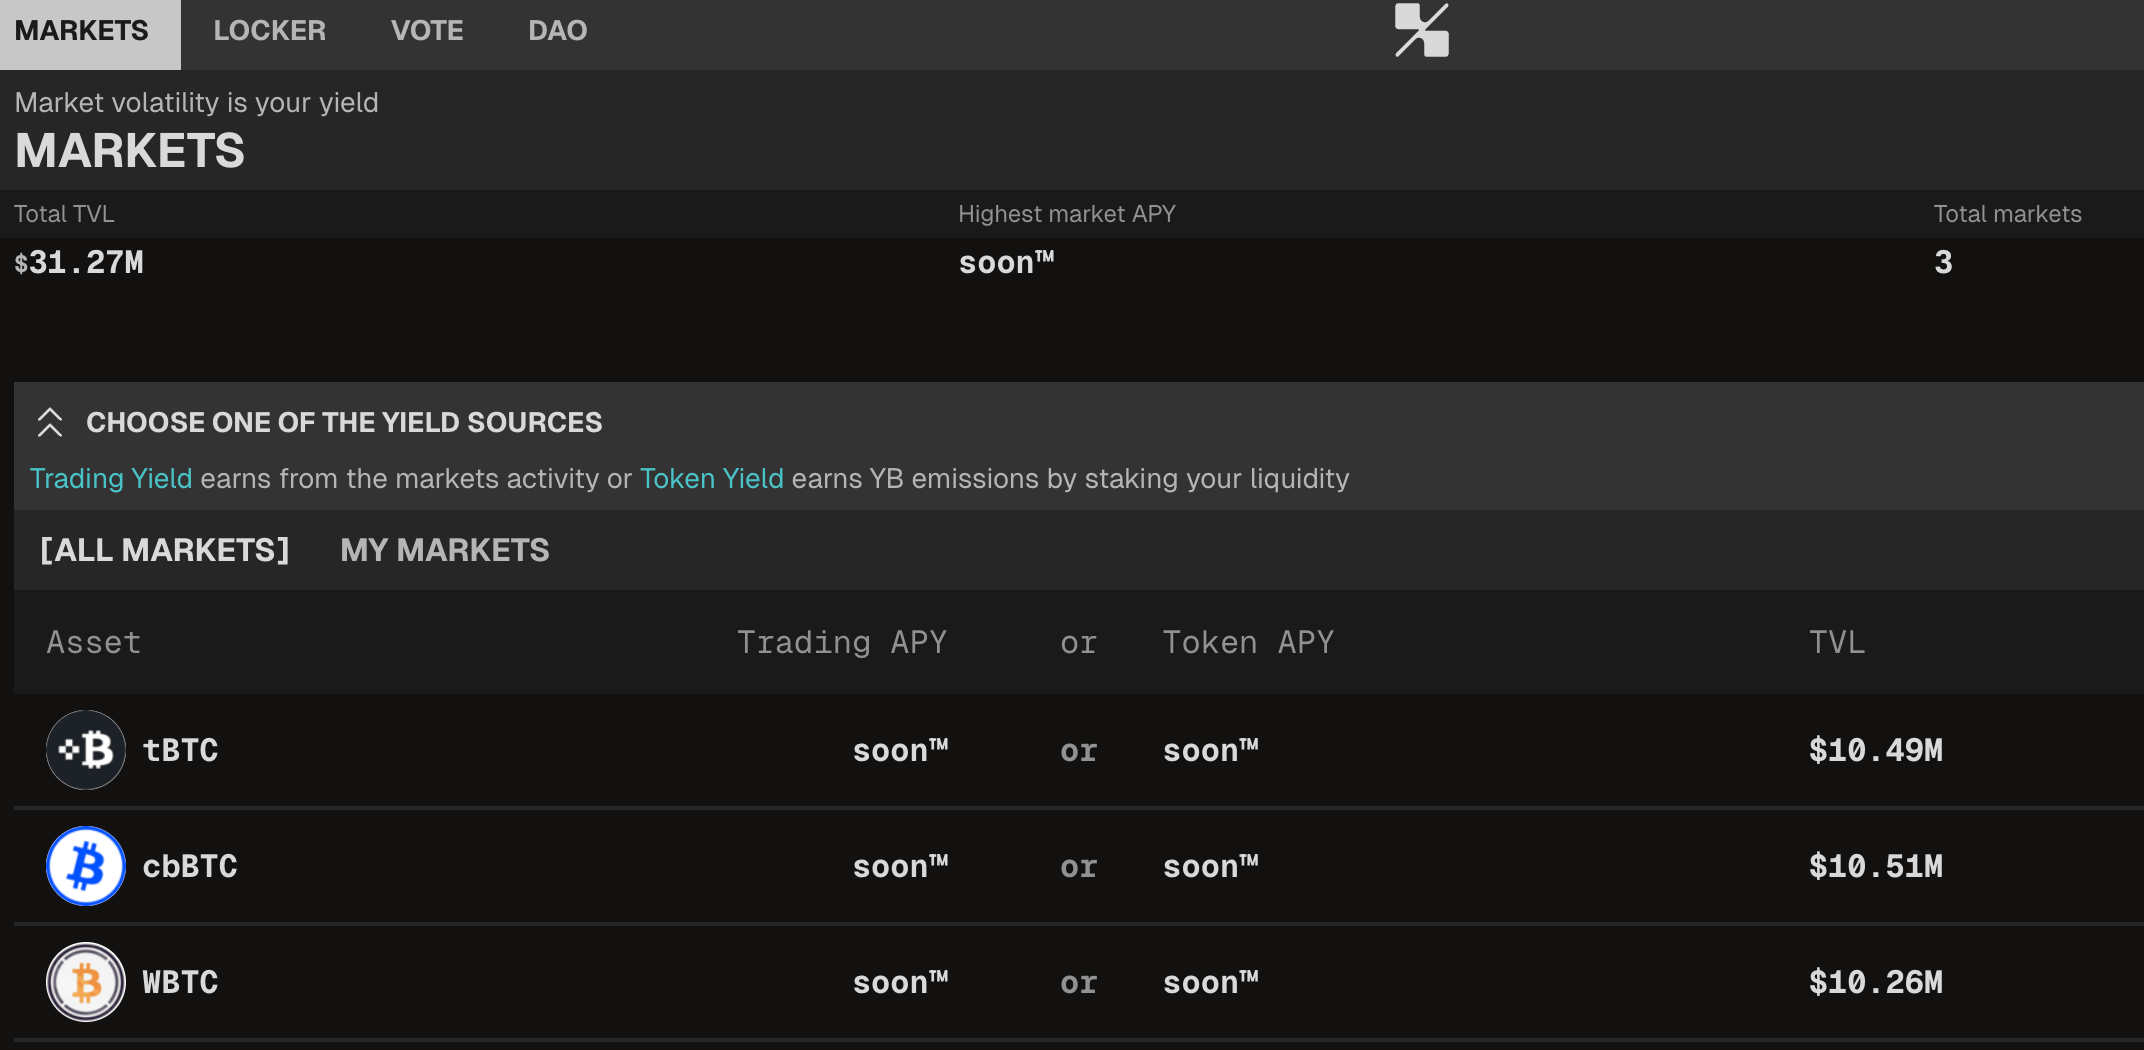Click the WBTC orange Bitcoin icon
The width and height of the screenshot is (2144, 1050).
coord(86,982)
